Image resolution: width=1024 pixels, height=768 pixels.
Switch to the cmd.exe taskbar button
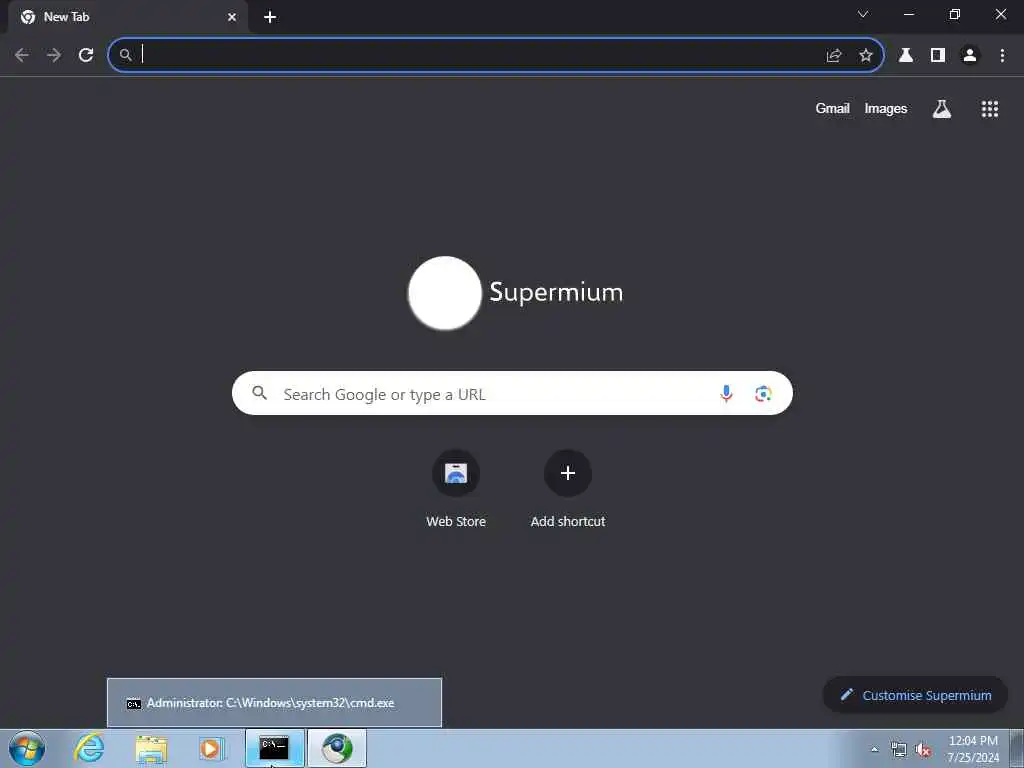click(274, 748)
